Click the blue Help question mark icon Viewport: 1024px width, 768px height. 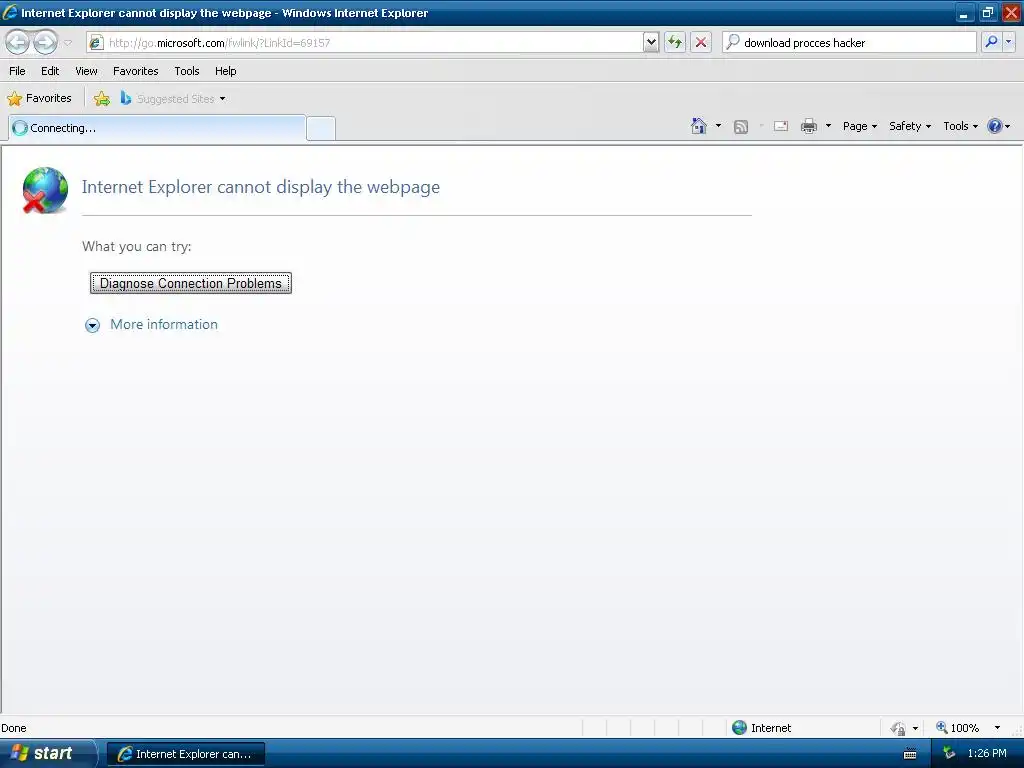(x=995, y=126)
